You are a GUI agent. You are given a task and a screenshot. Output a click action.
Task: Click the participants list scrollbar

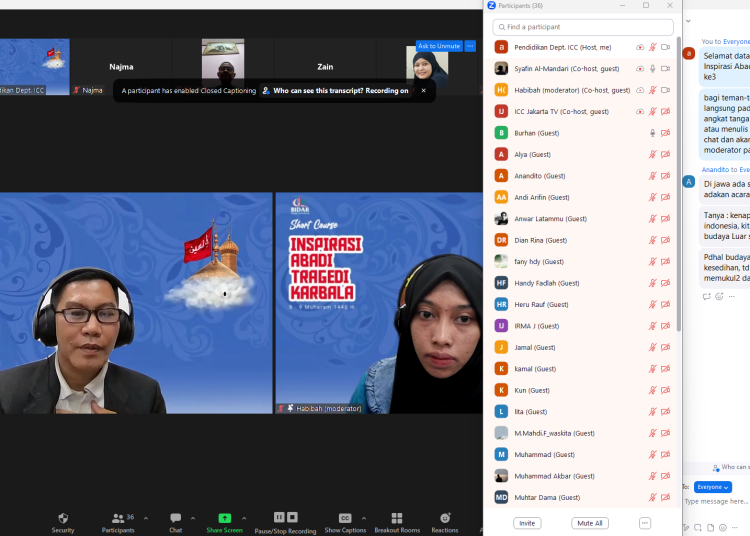tap(679, 184)
